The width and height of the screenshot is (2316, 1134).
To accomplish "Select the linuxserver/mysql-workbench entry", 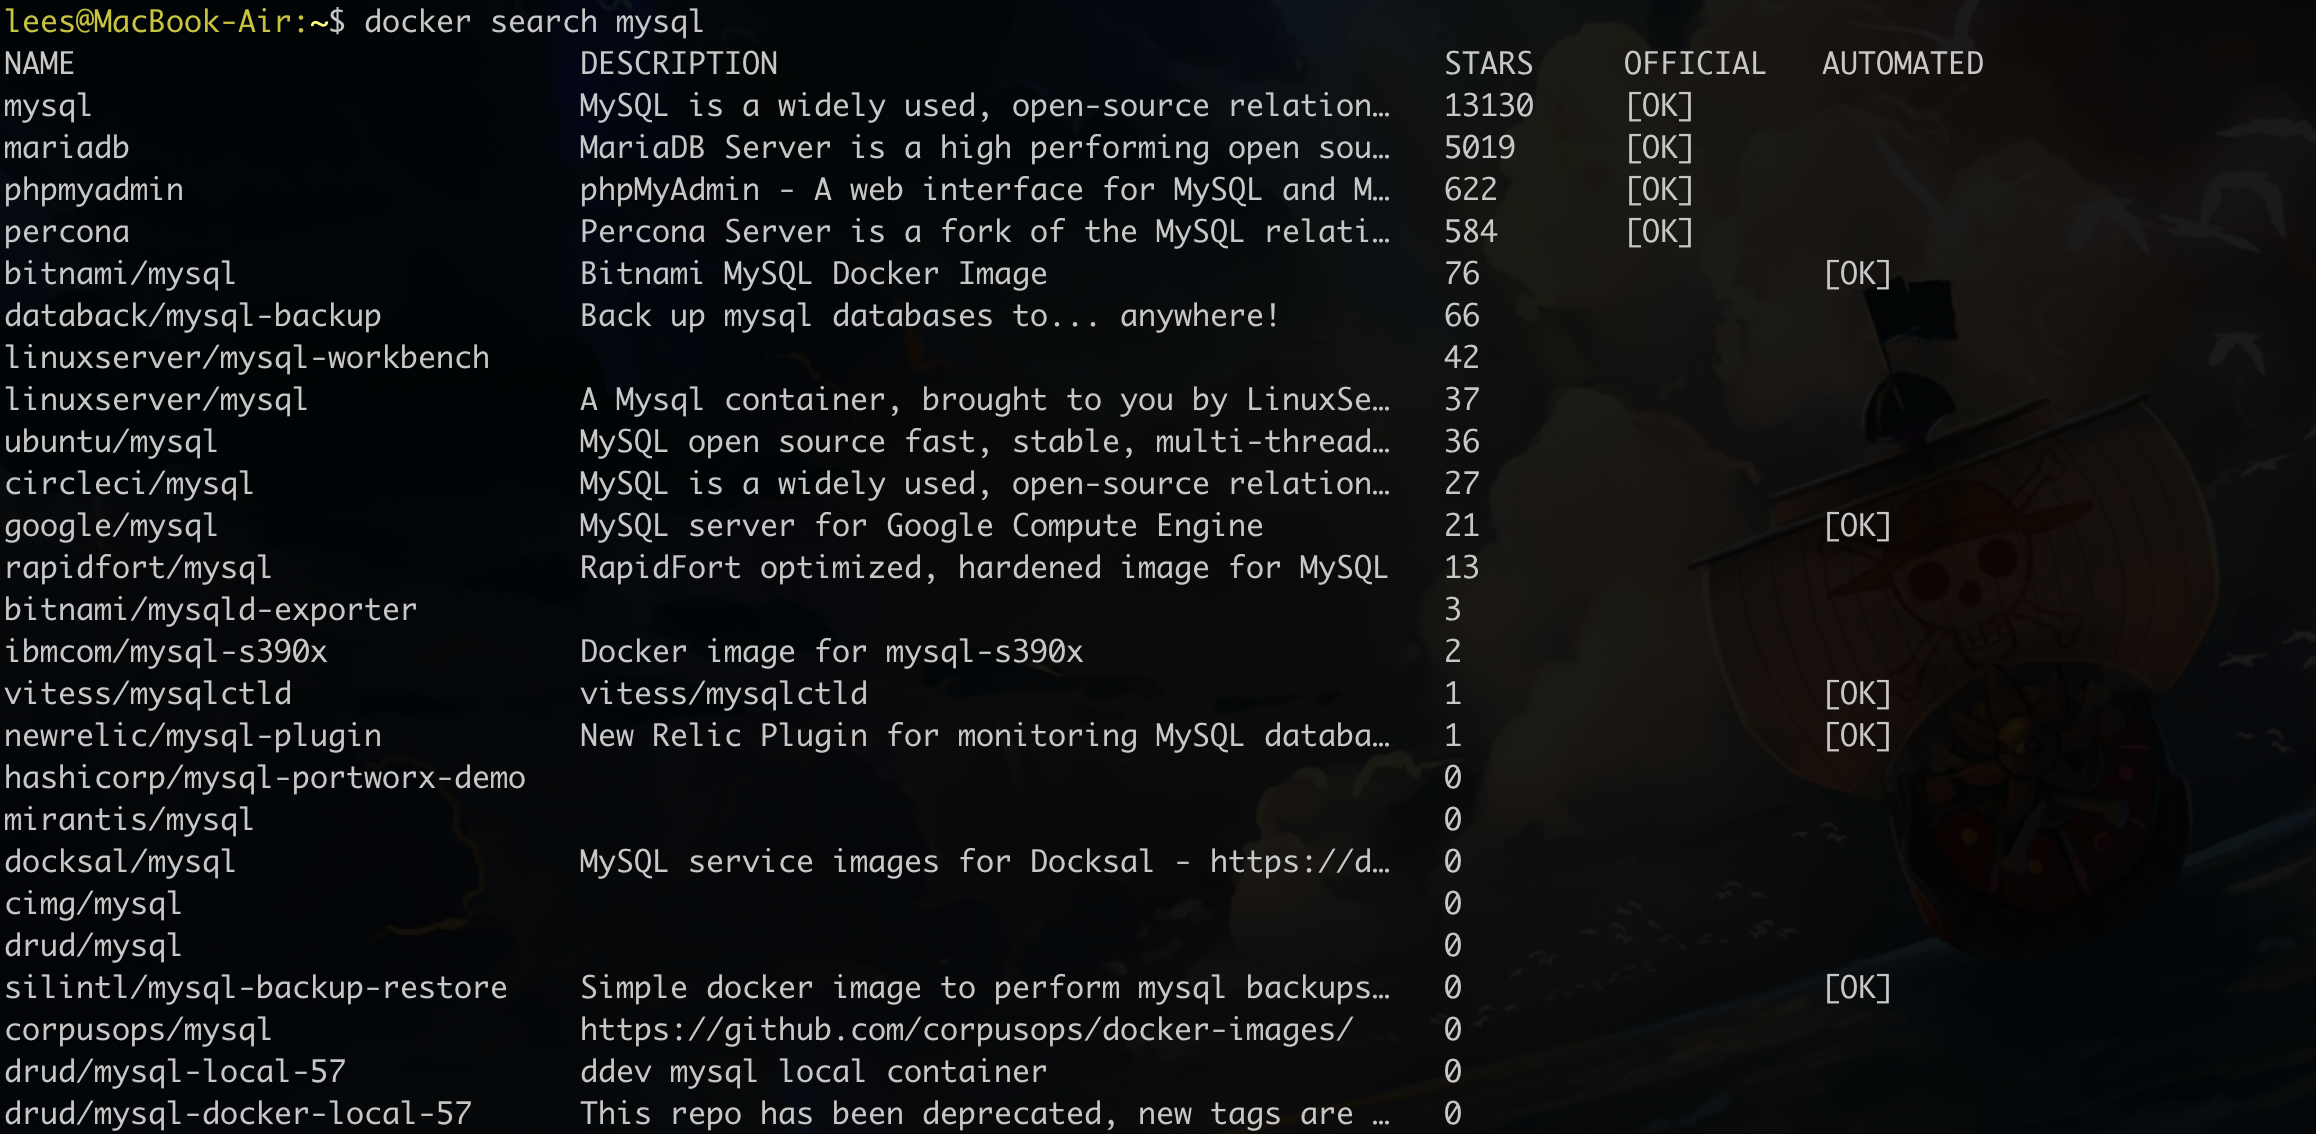I will tap(247, 357).
